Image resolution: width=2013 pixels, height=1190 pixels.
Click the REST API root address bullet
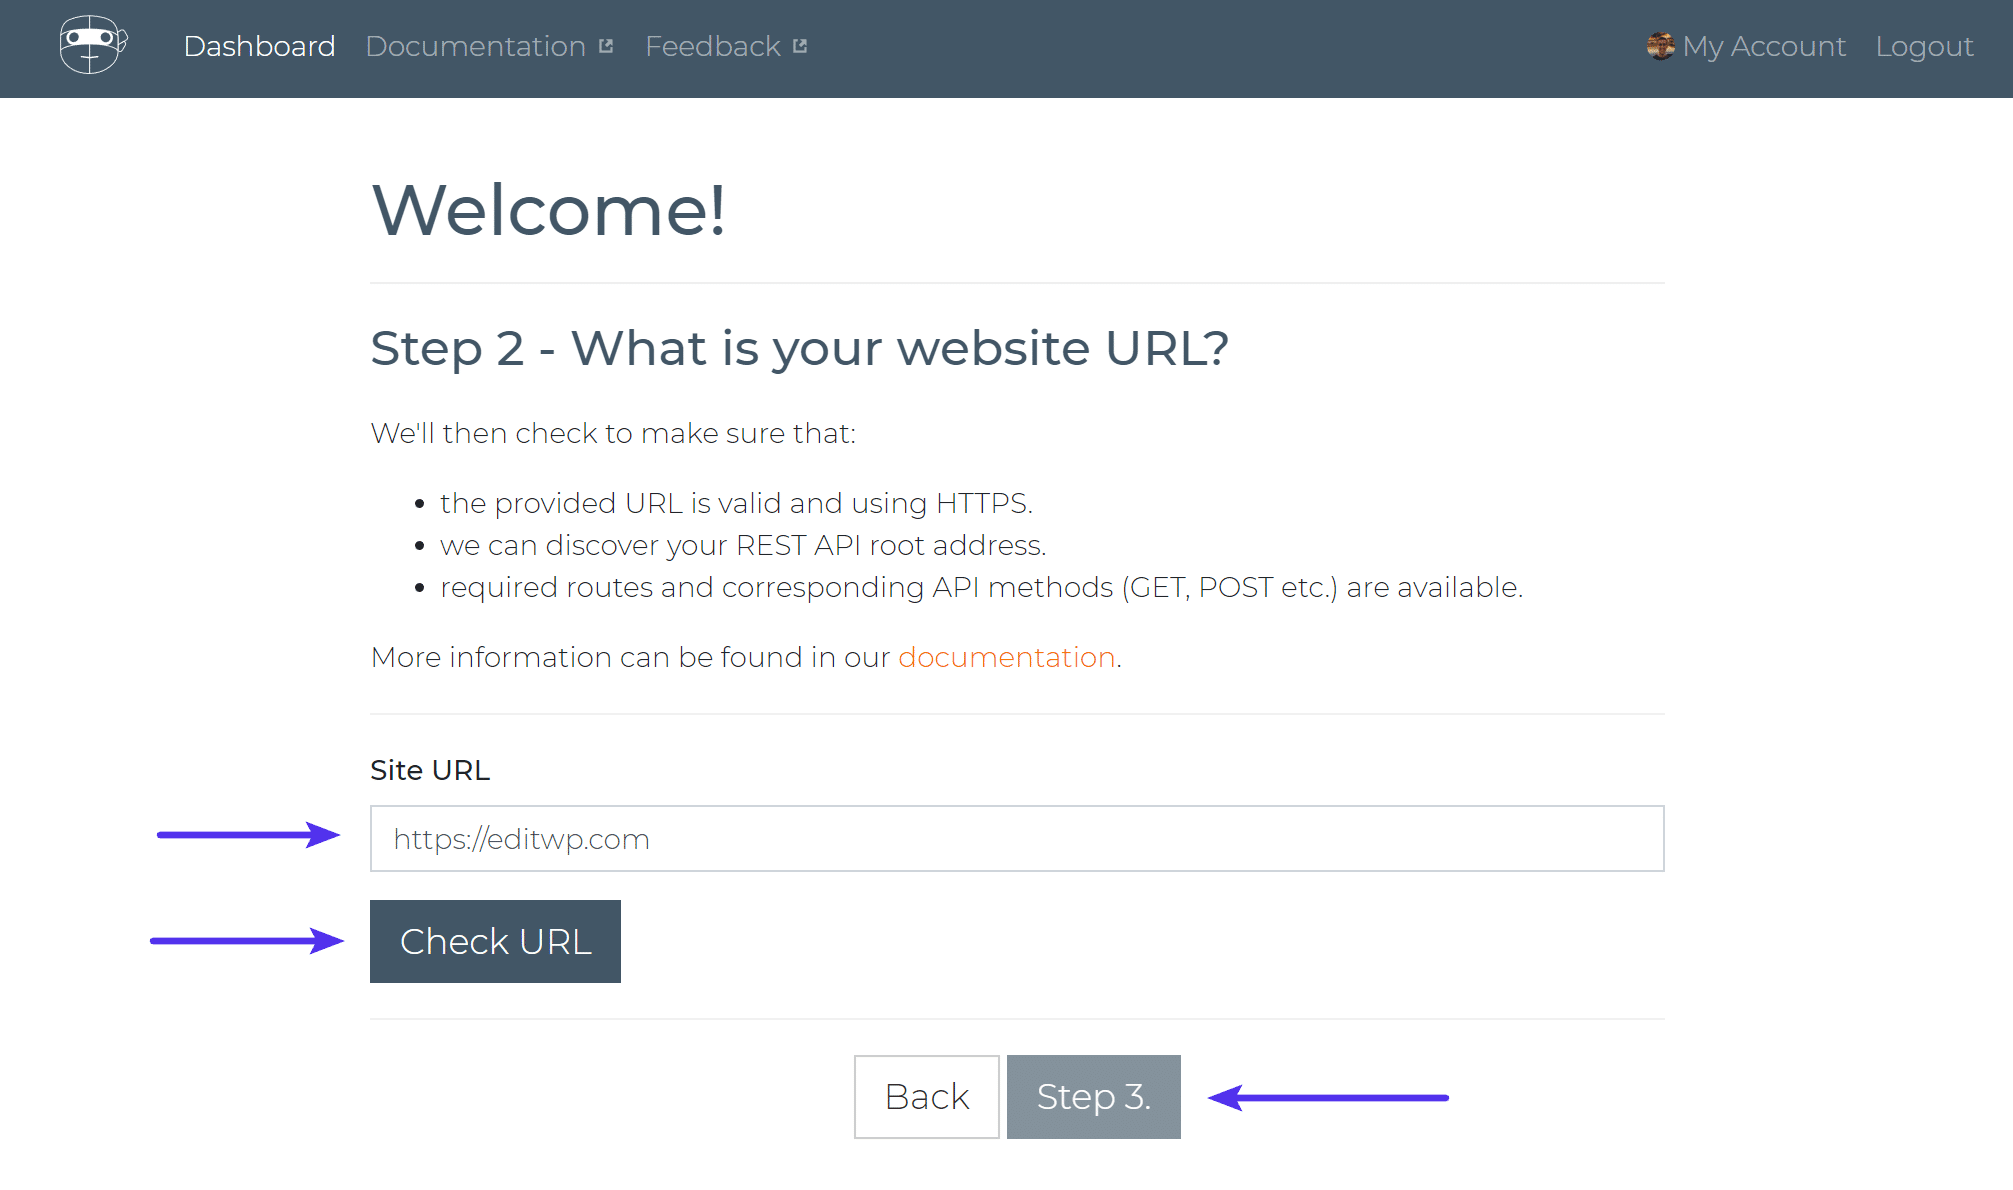(743, 545)
